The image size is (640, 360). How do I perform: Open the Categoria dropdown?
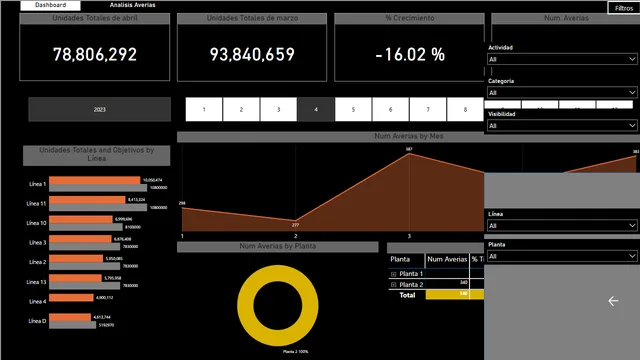562,93
